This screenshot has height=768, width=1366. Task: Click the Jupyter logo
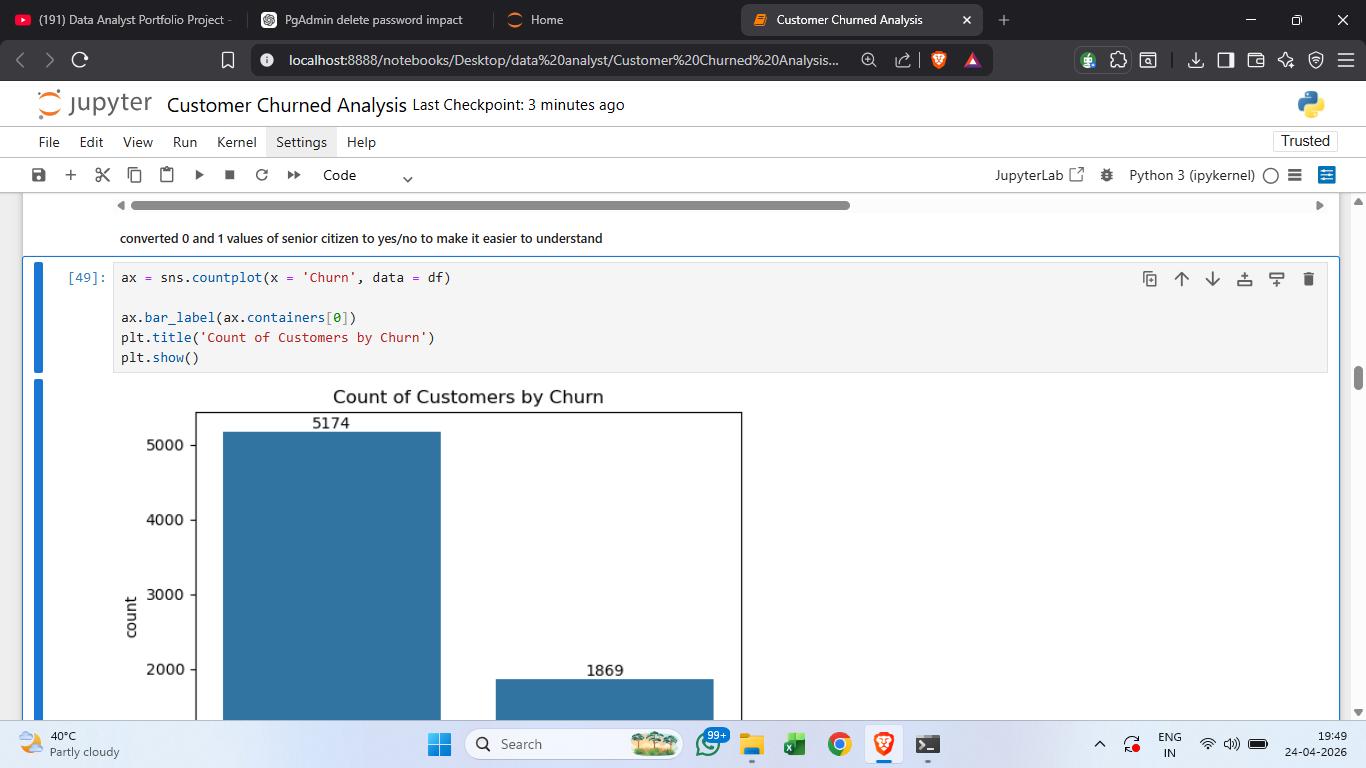tap(94, 104)
